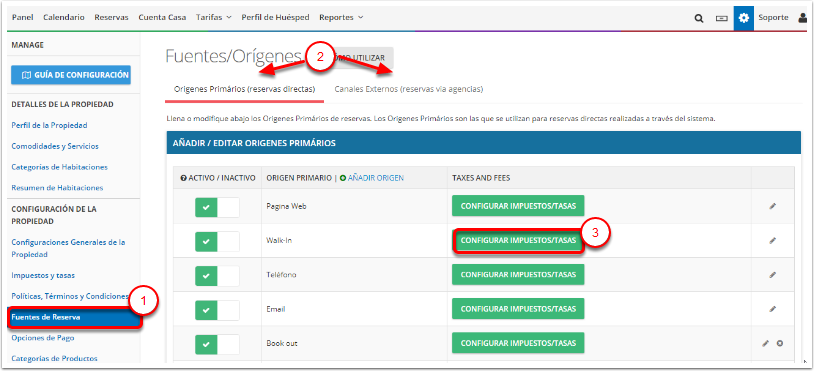
Task: Open the user profile icon
Action: coord(803,18)
